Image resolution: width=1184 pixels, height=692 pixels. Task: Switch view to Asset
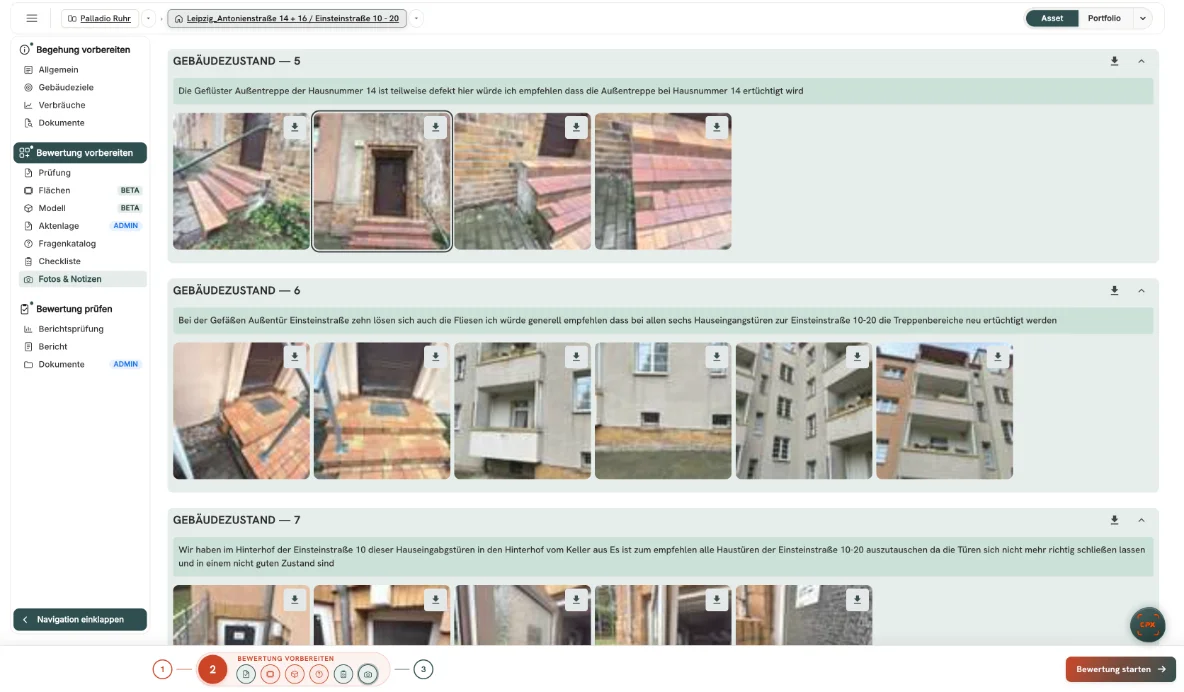click(x=1052, y=18)
